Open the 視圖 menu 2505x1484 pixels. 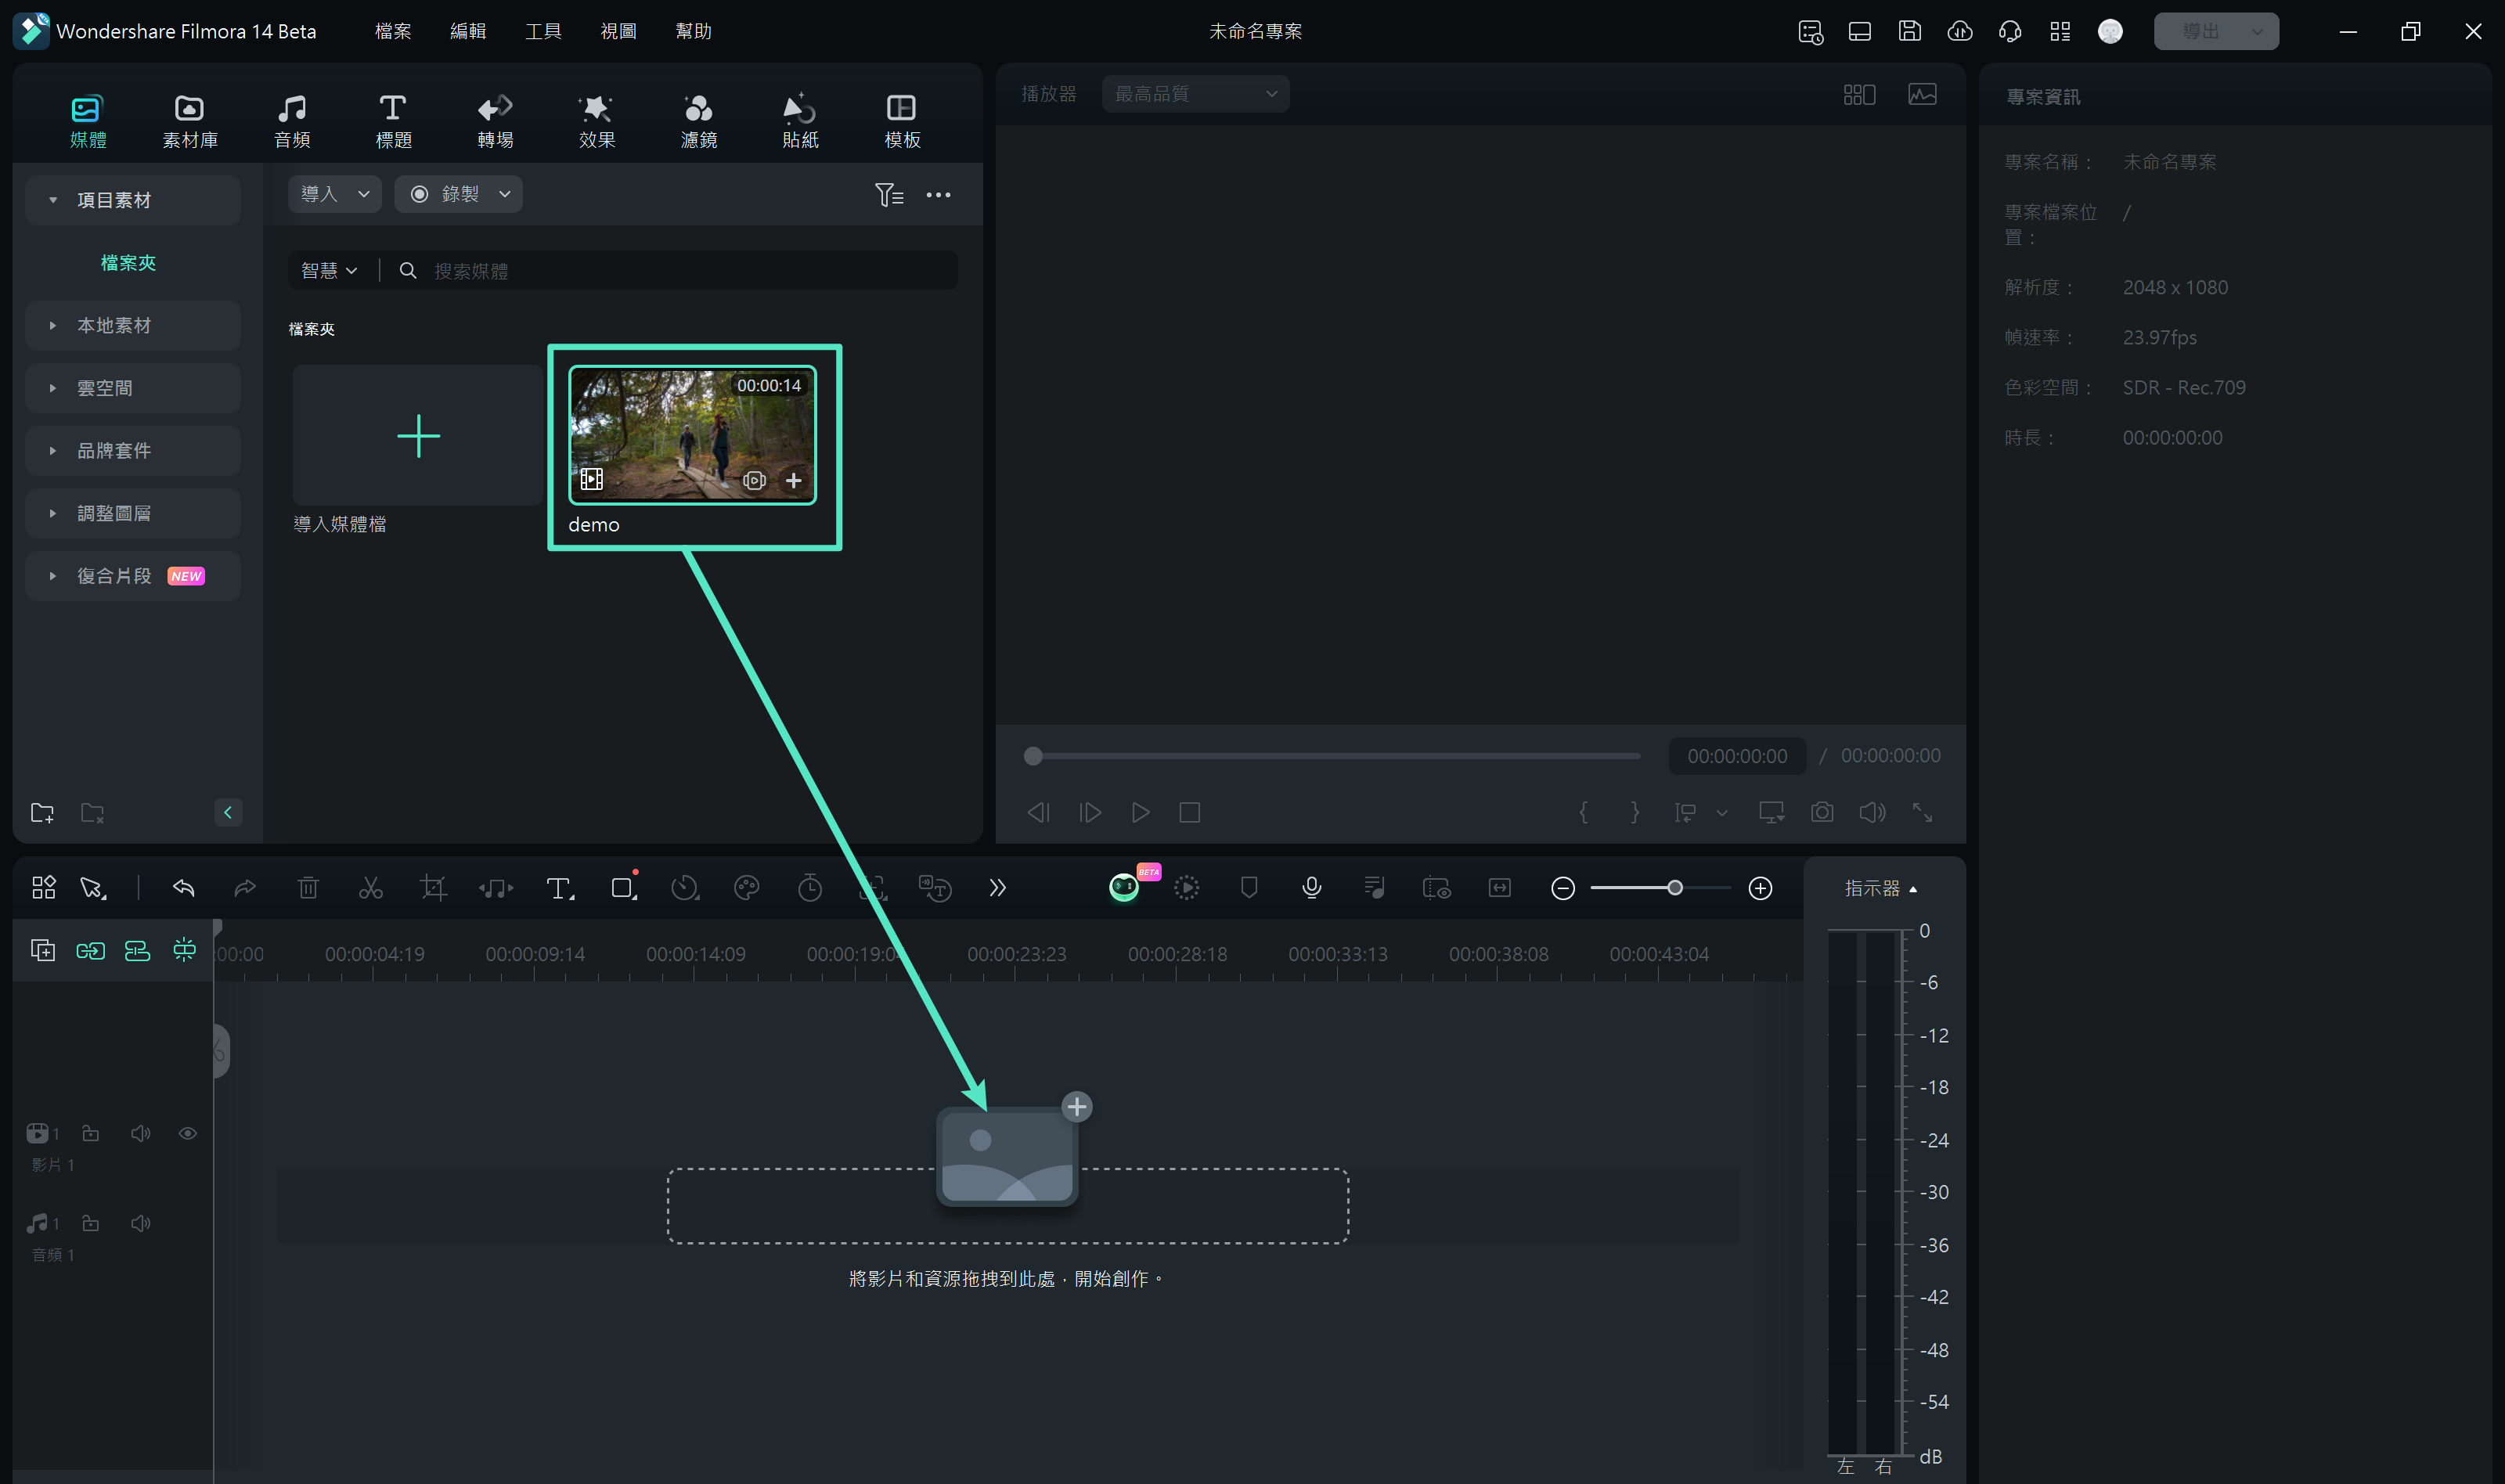click(618, 31)
